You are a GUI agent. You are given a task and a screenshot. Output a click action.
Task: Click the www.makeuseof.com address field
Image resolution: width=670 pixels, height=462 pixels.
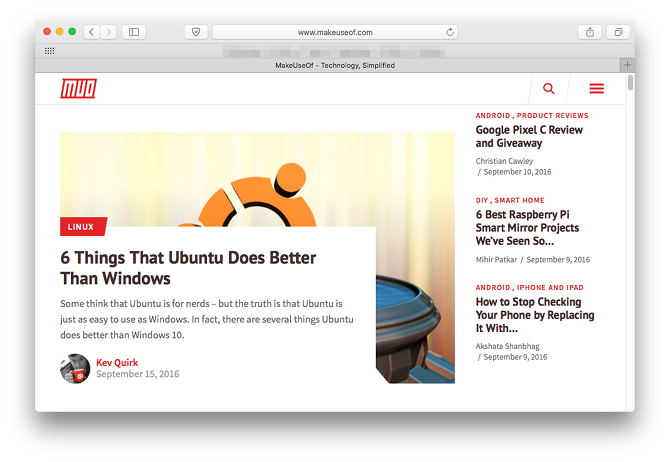pyautogui.click(x=335, y=32)
